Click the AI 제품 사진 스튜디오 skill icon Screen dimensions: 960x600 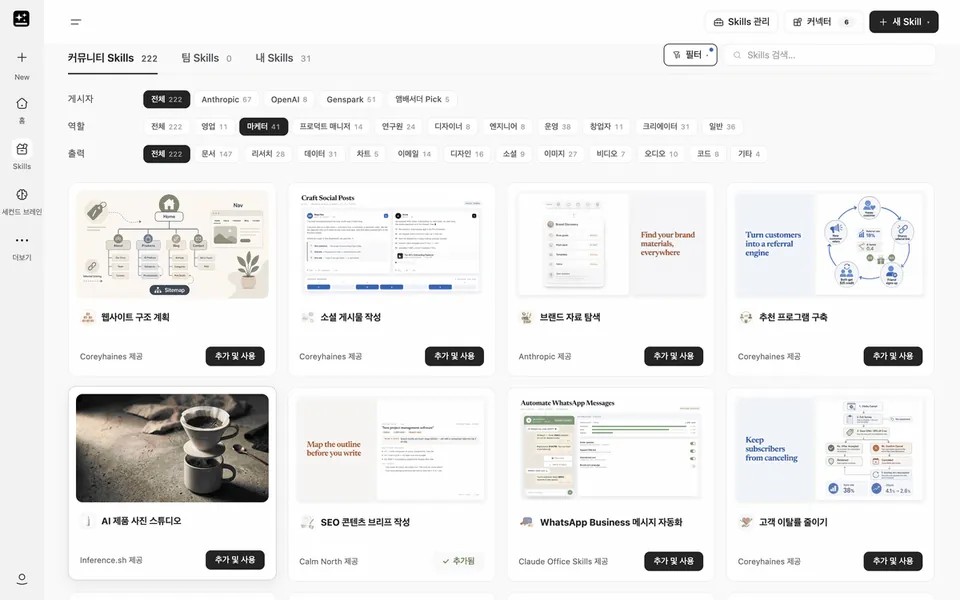(x=88, y=521)
